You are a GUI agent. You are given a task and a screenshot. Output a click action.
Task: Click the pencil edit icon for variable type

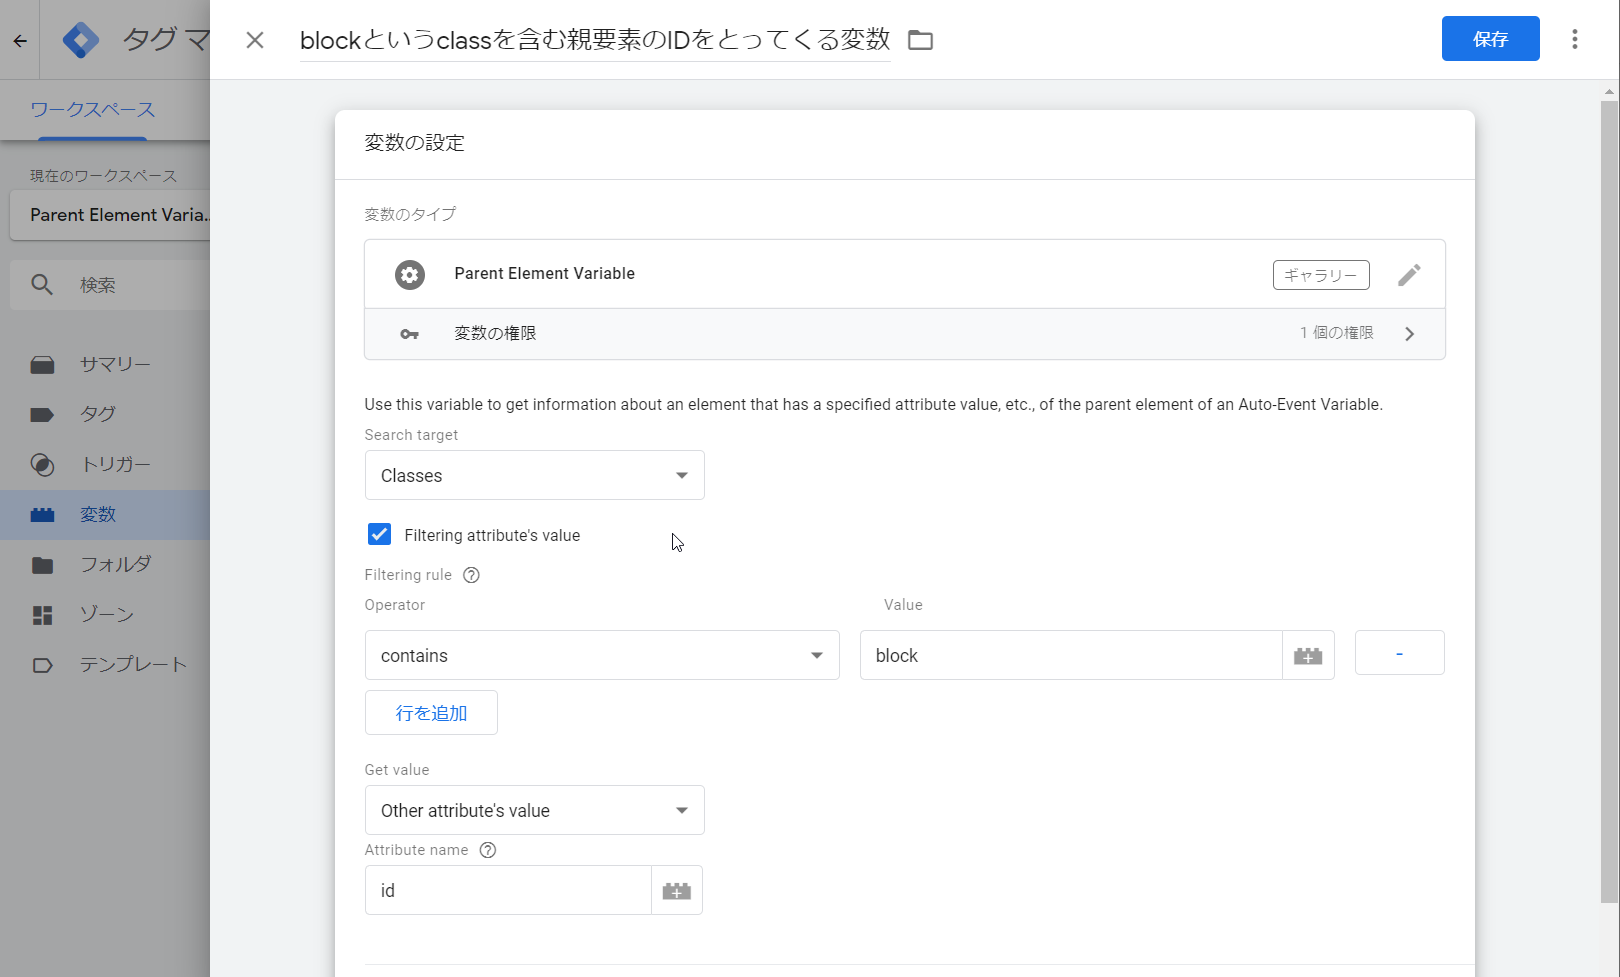[x=1409, y=275]
